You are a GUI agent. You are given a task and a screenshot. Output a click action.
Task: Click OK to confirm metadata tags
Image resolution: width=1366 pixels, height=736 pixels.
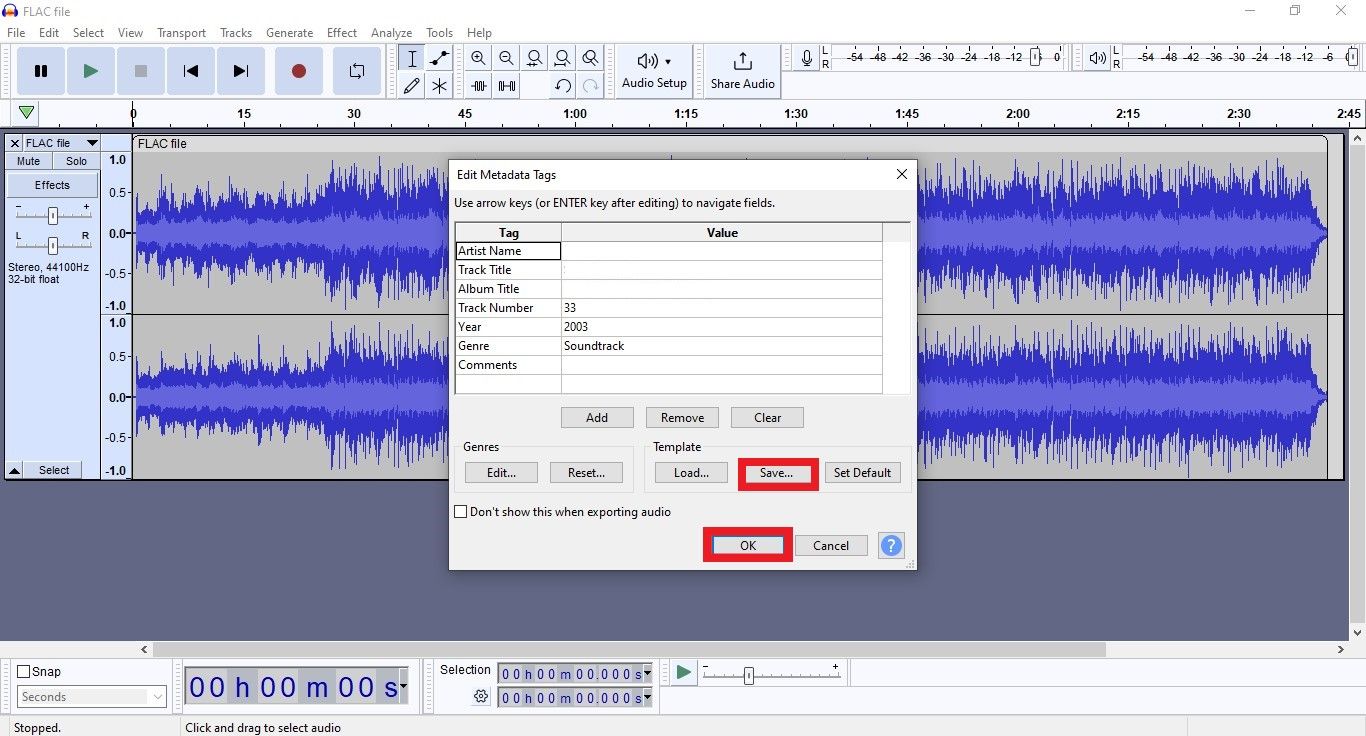click(747, 545)
